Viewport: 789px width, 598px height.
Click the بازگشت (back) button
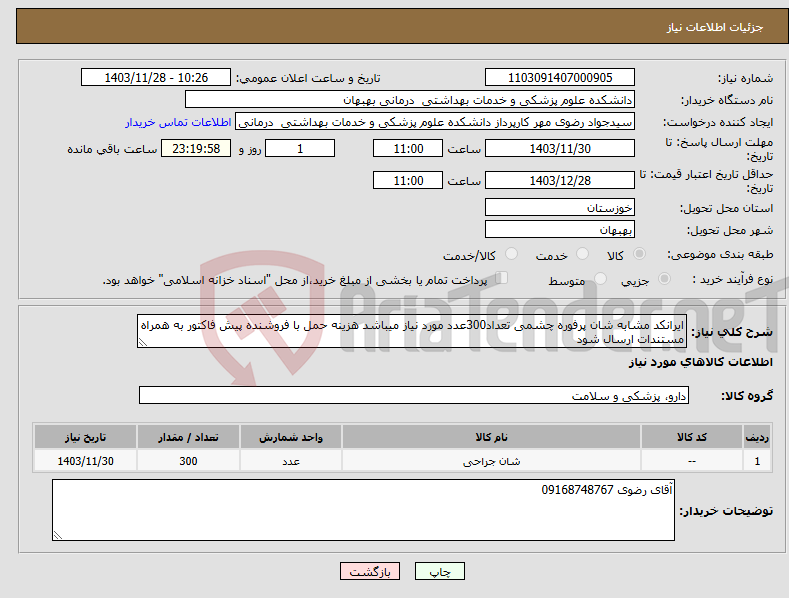pyautogui.click(x=370, y=571)
